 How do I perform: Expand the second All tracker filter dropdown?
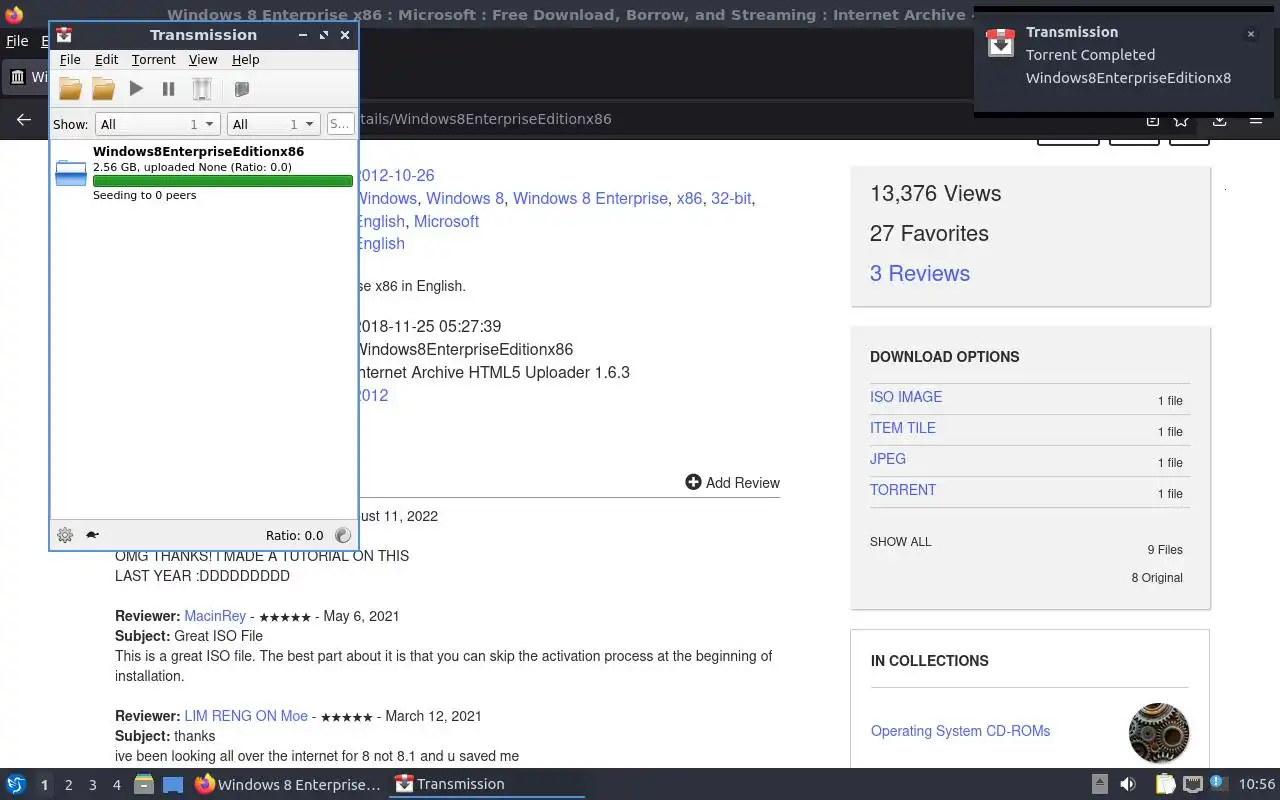273,124
